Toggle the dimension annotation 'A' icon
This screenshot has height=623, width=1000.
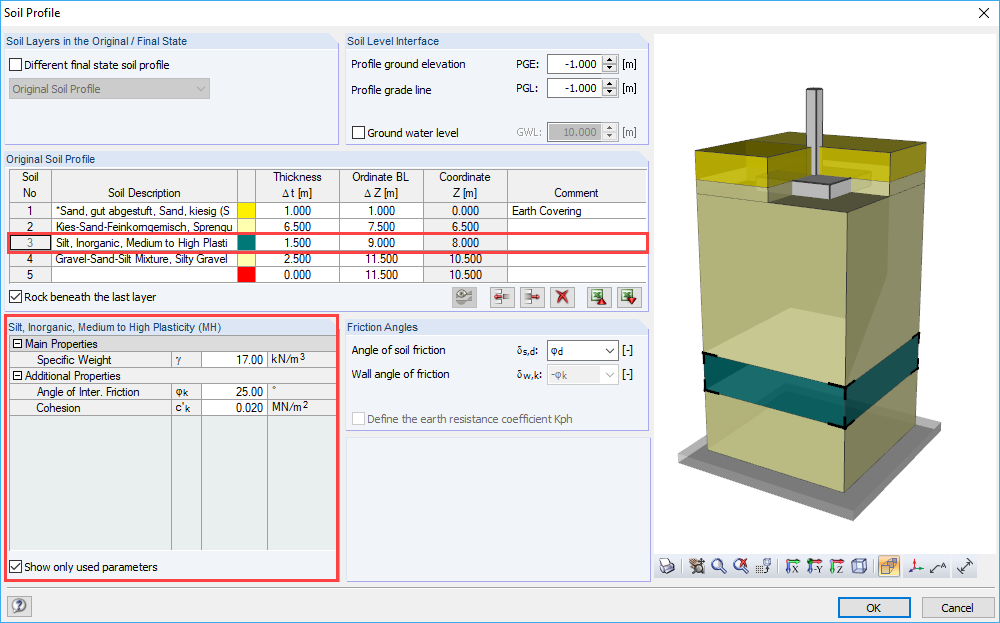coord(938,566)
